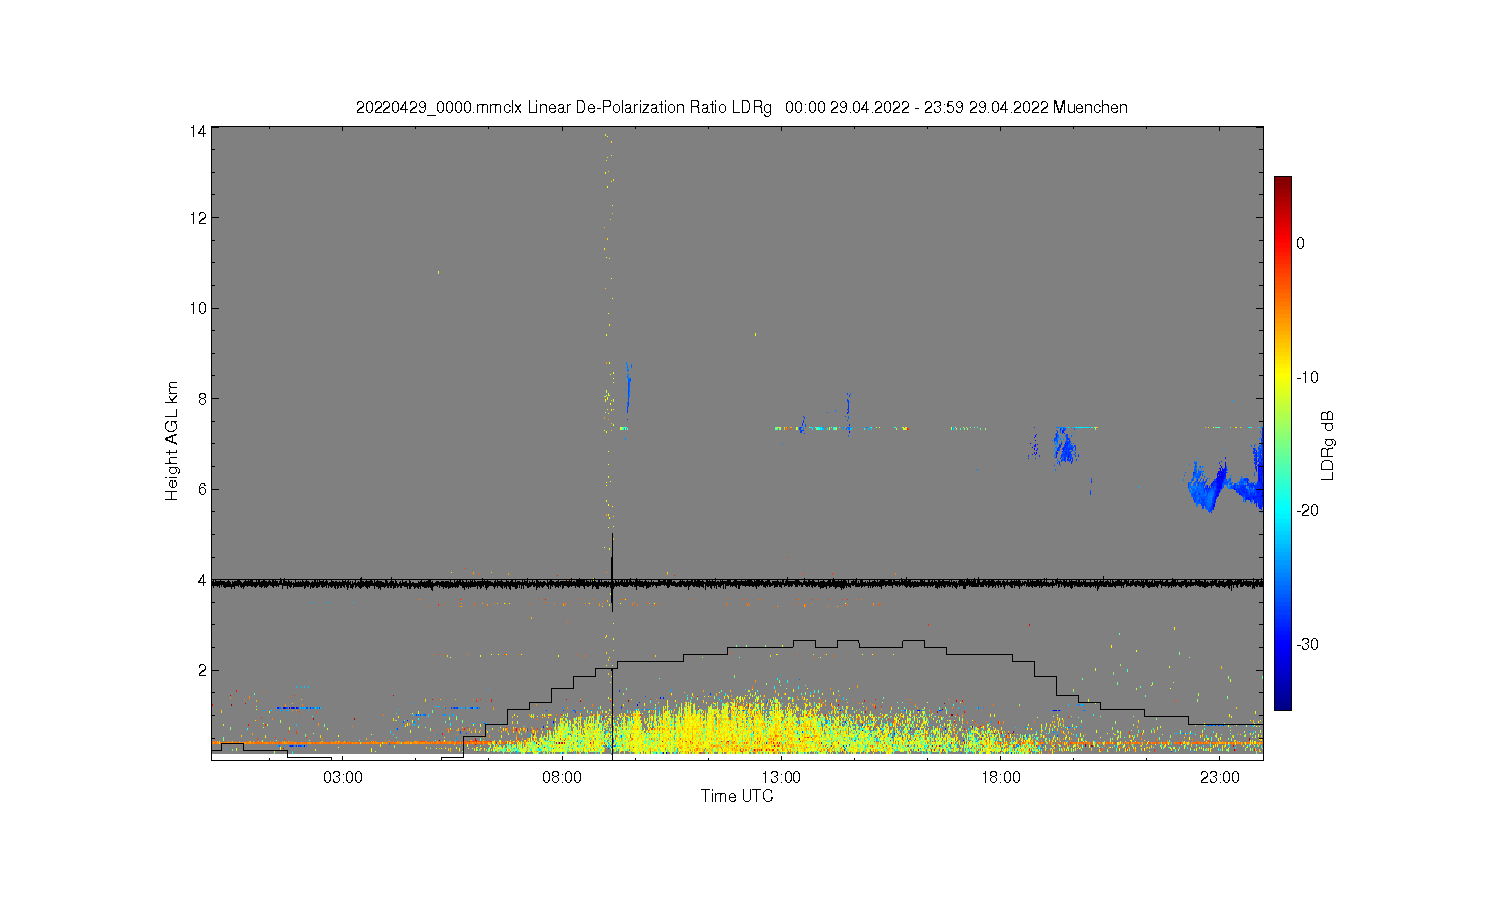Viewport: 1500px width, 900px height.
Task: Click the plot title text at top
Action: (742, 107)
